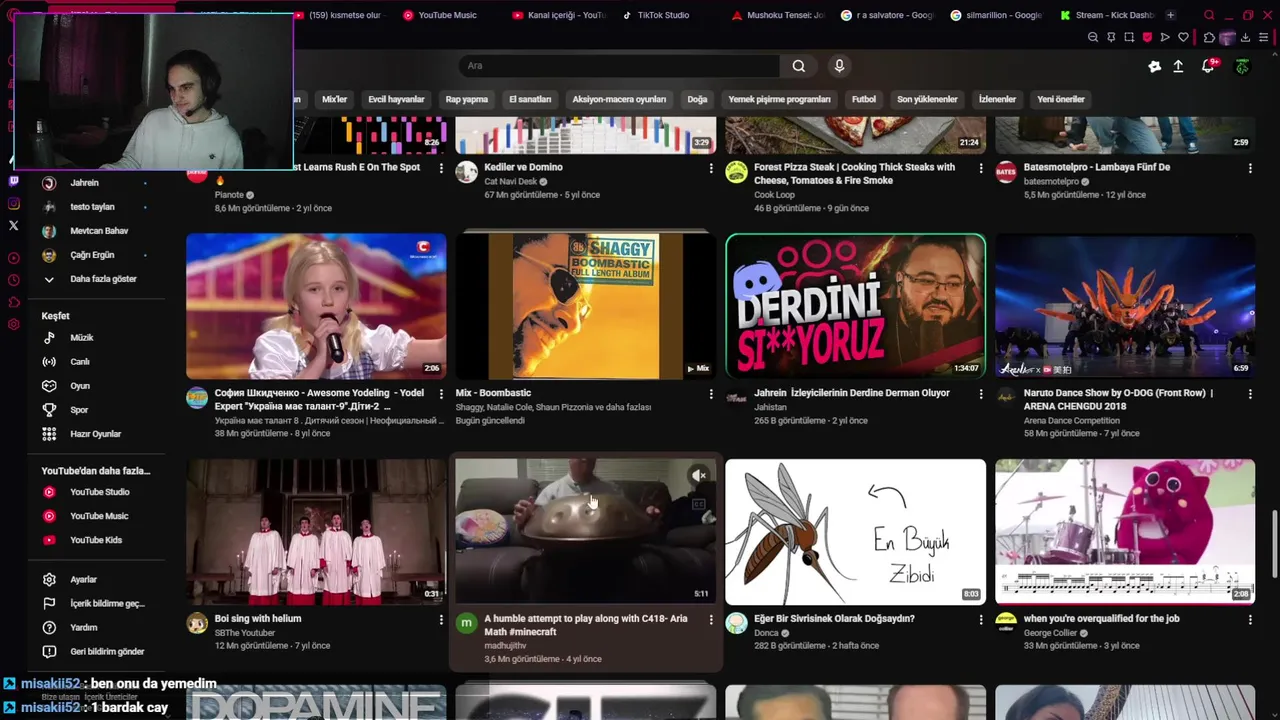
Task: Open options menu for Naruto Dance Show video
Action: 1250,394
